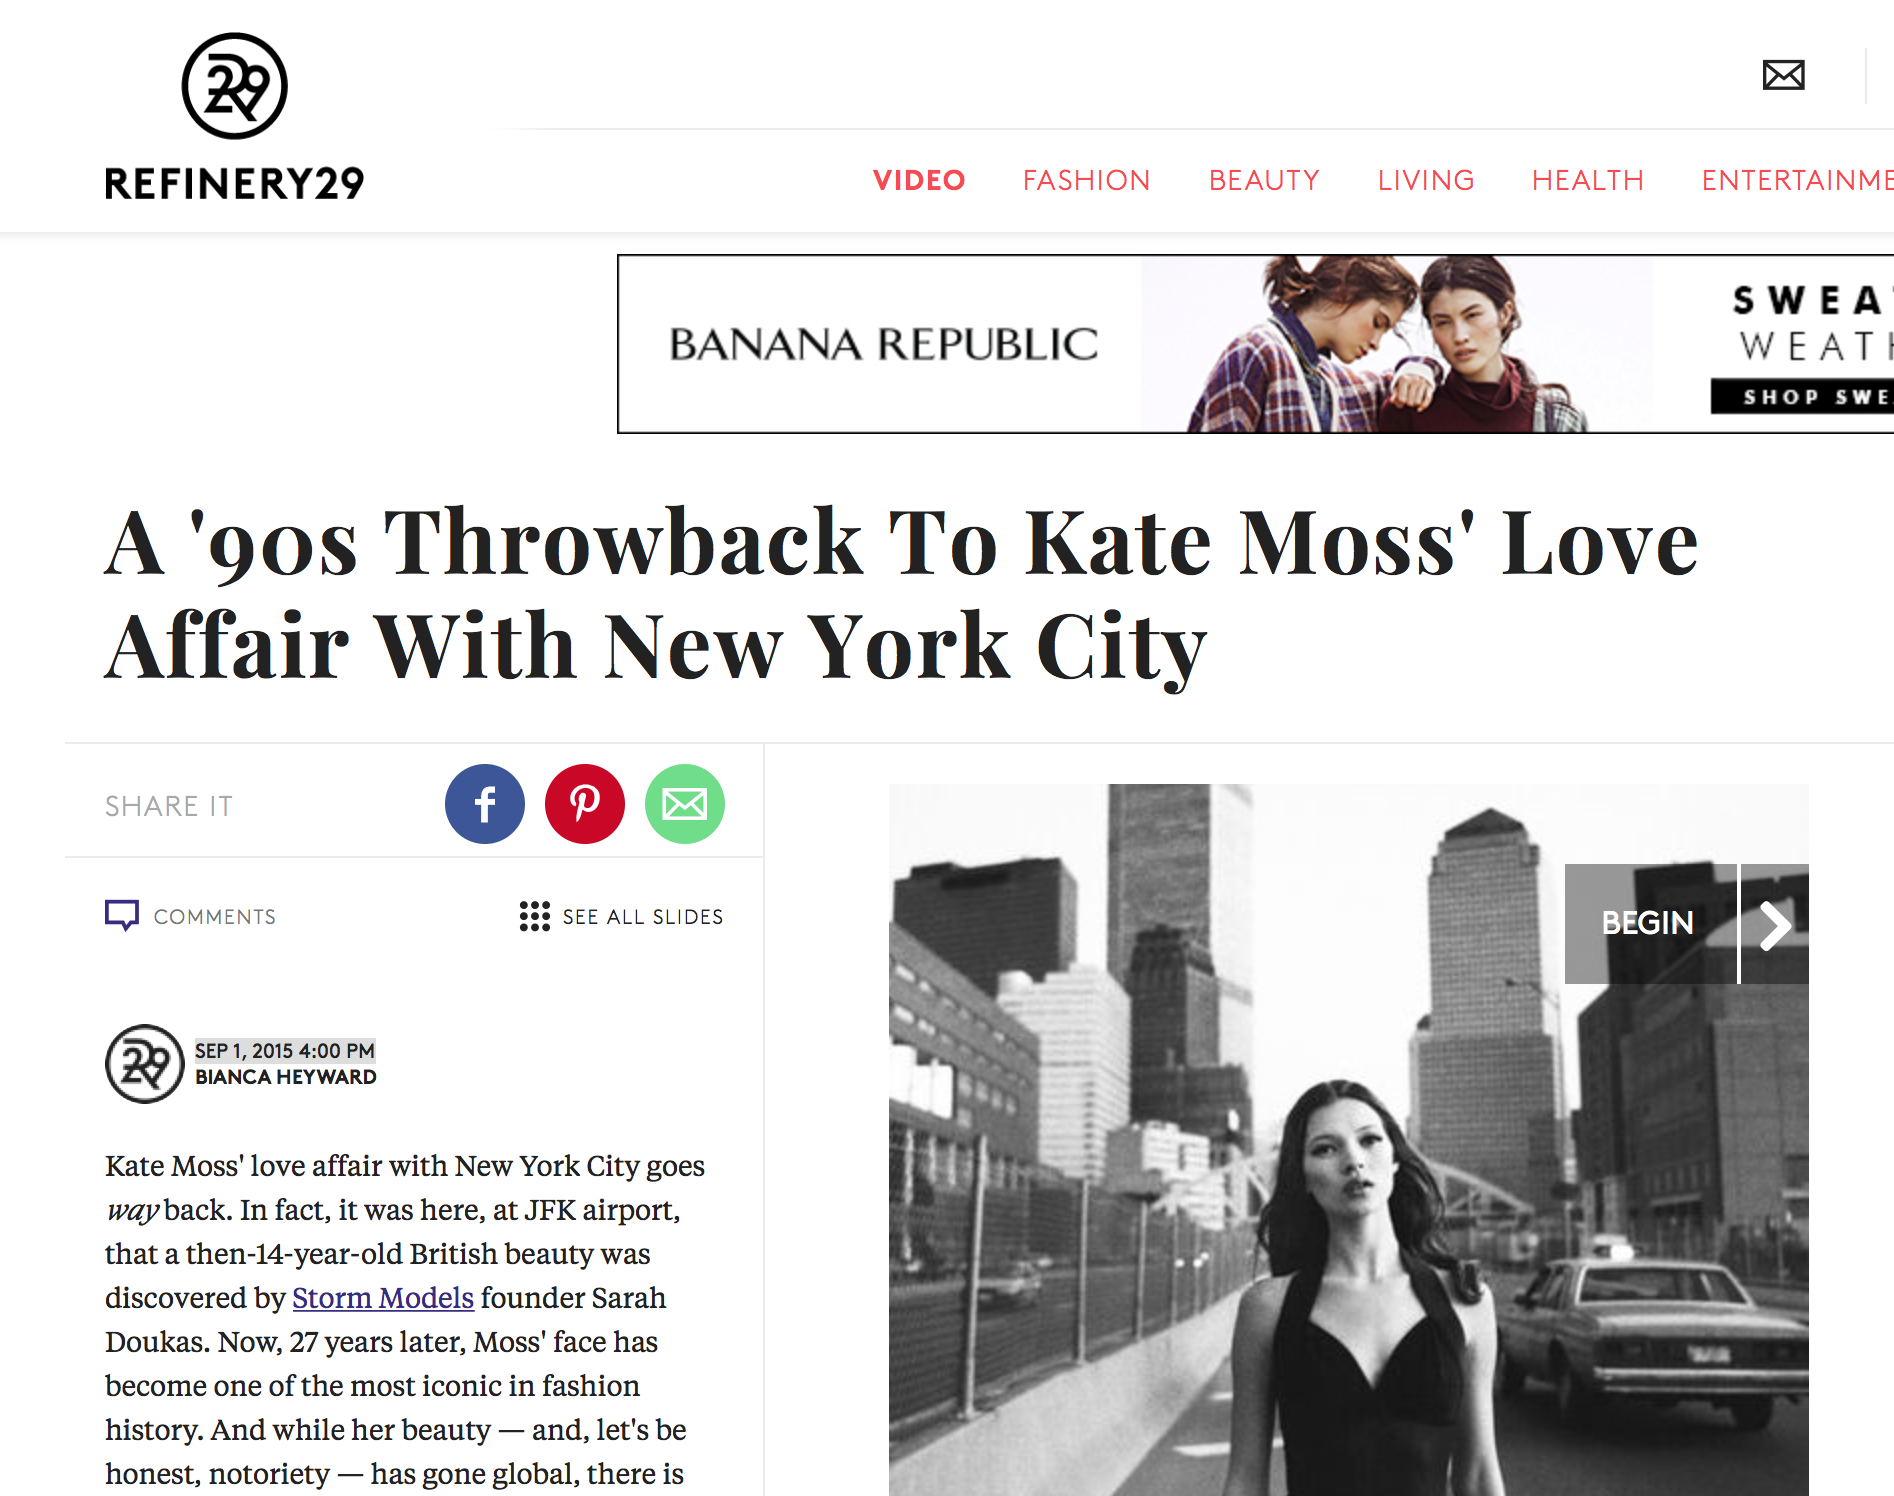Click the Banana Republic banner ad
This screenshot has height=1496, width=1894.
1255,344
